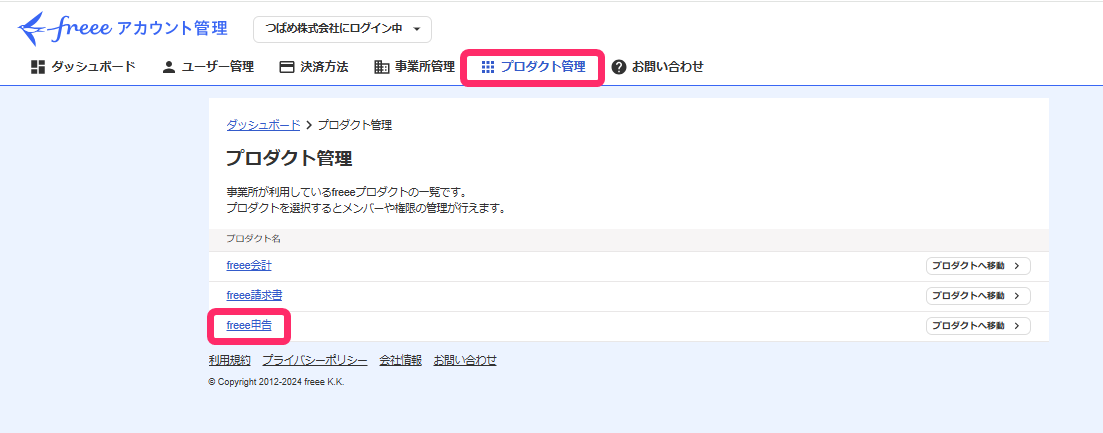Click the プロダクト名 column header

click(x=253, y=239)
